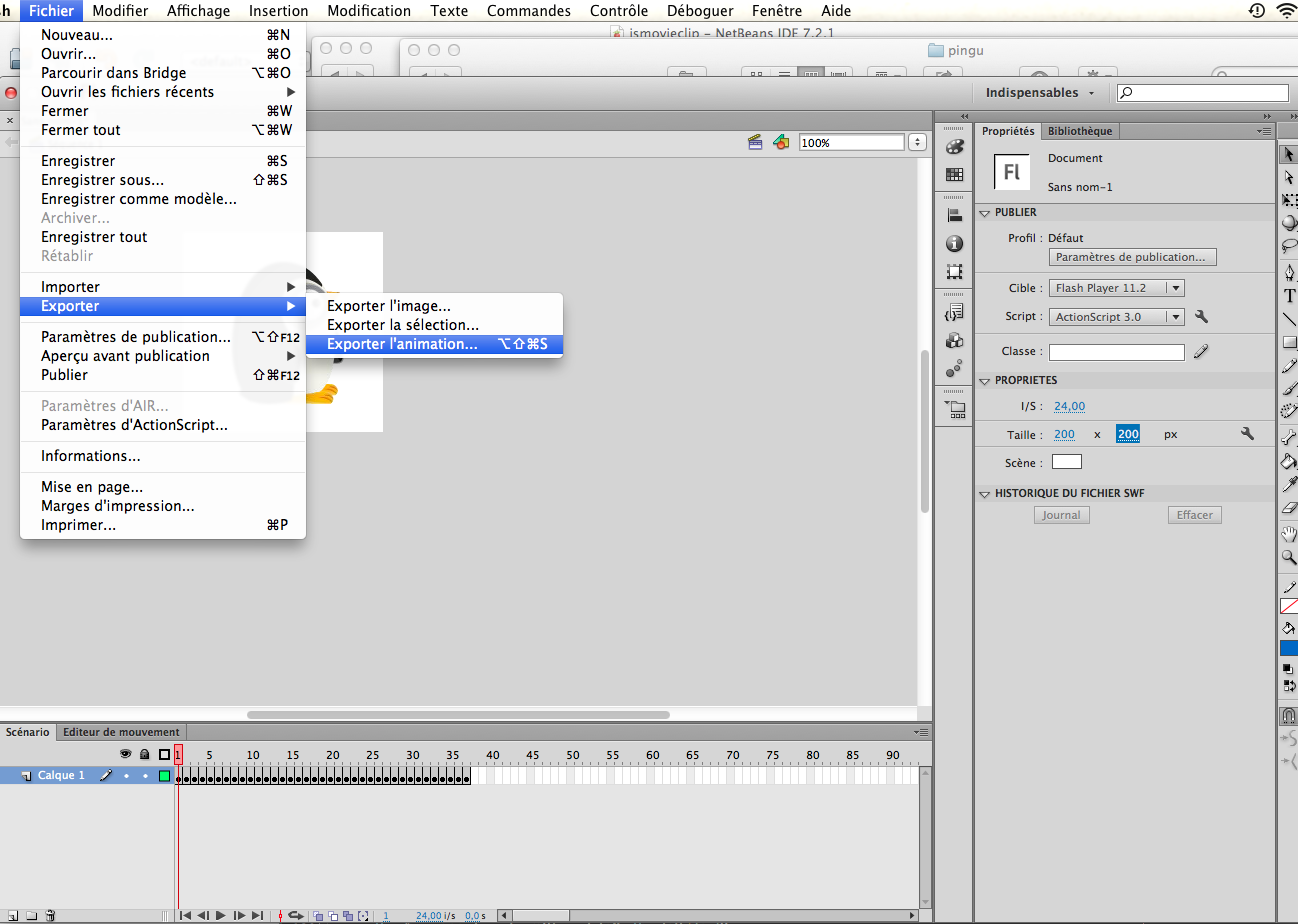Open the Code Snippets panel icon
1298x924 pixels.
coord(954,311)
